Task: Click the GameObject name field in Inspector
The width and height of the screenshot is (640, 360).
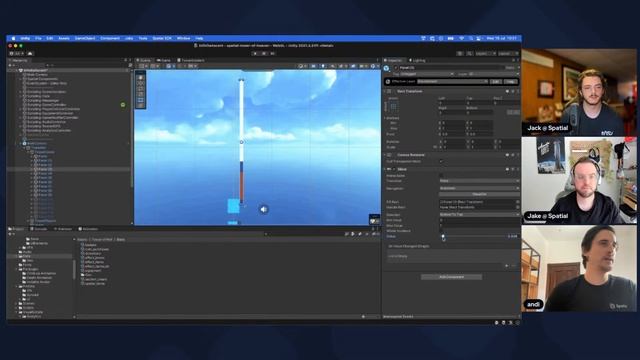Action: click(451, 68)
